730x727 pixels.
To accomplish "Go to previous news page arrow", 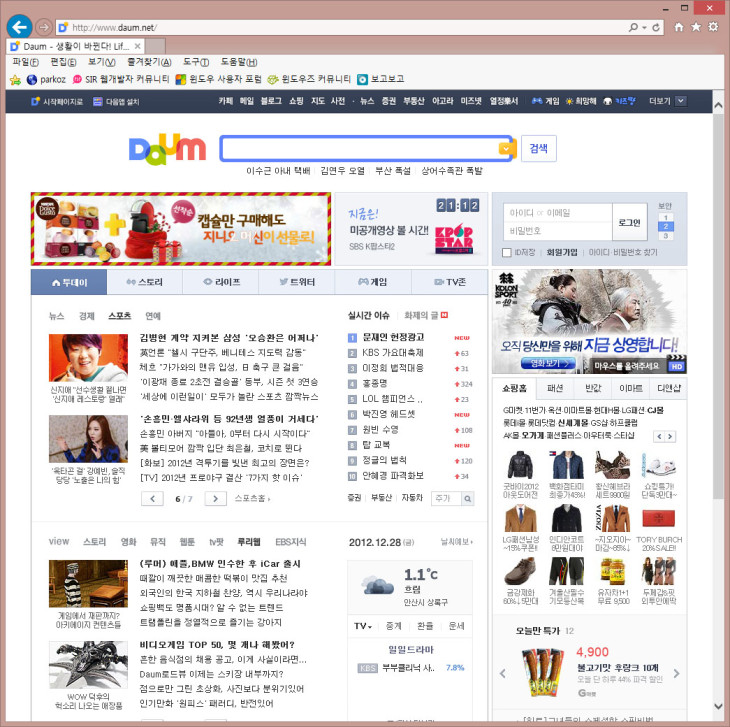I will 152,498.
